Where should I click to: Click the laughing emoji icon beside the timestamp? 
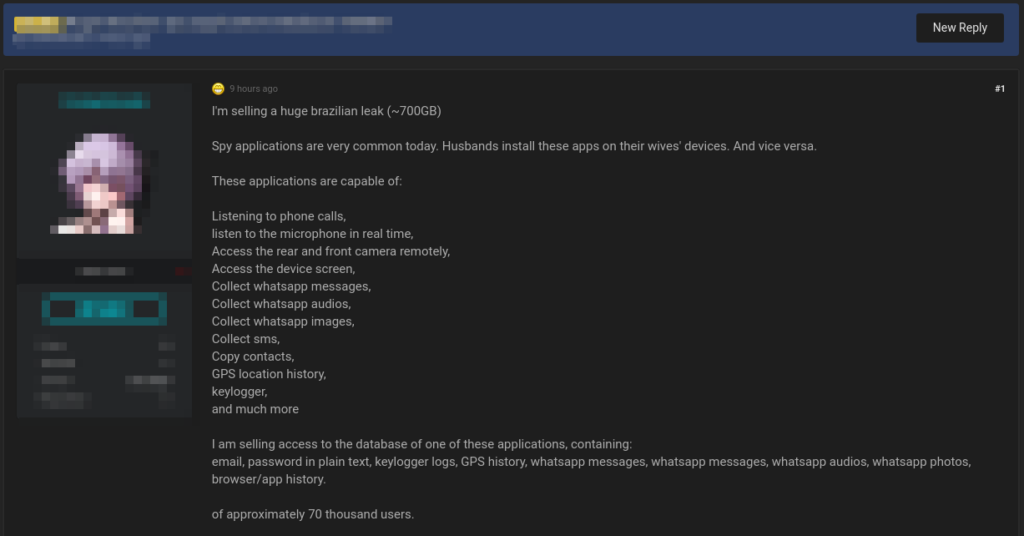(218, 89)
